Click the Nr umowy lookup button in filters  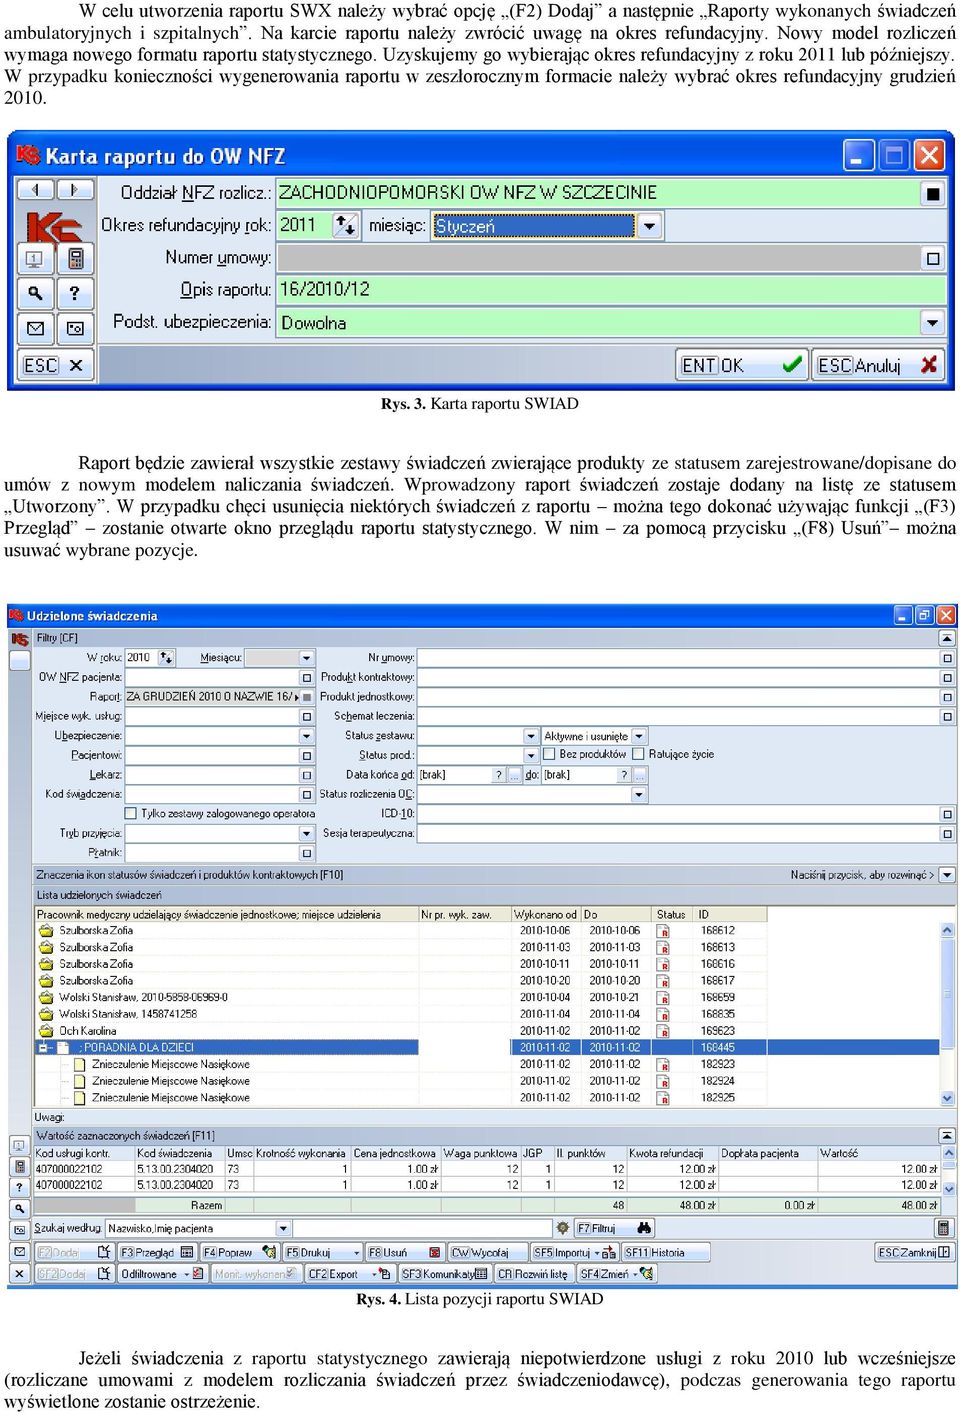[x=947, y=658]
